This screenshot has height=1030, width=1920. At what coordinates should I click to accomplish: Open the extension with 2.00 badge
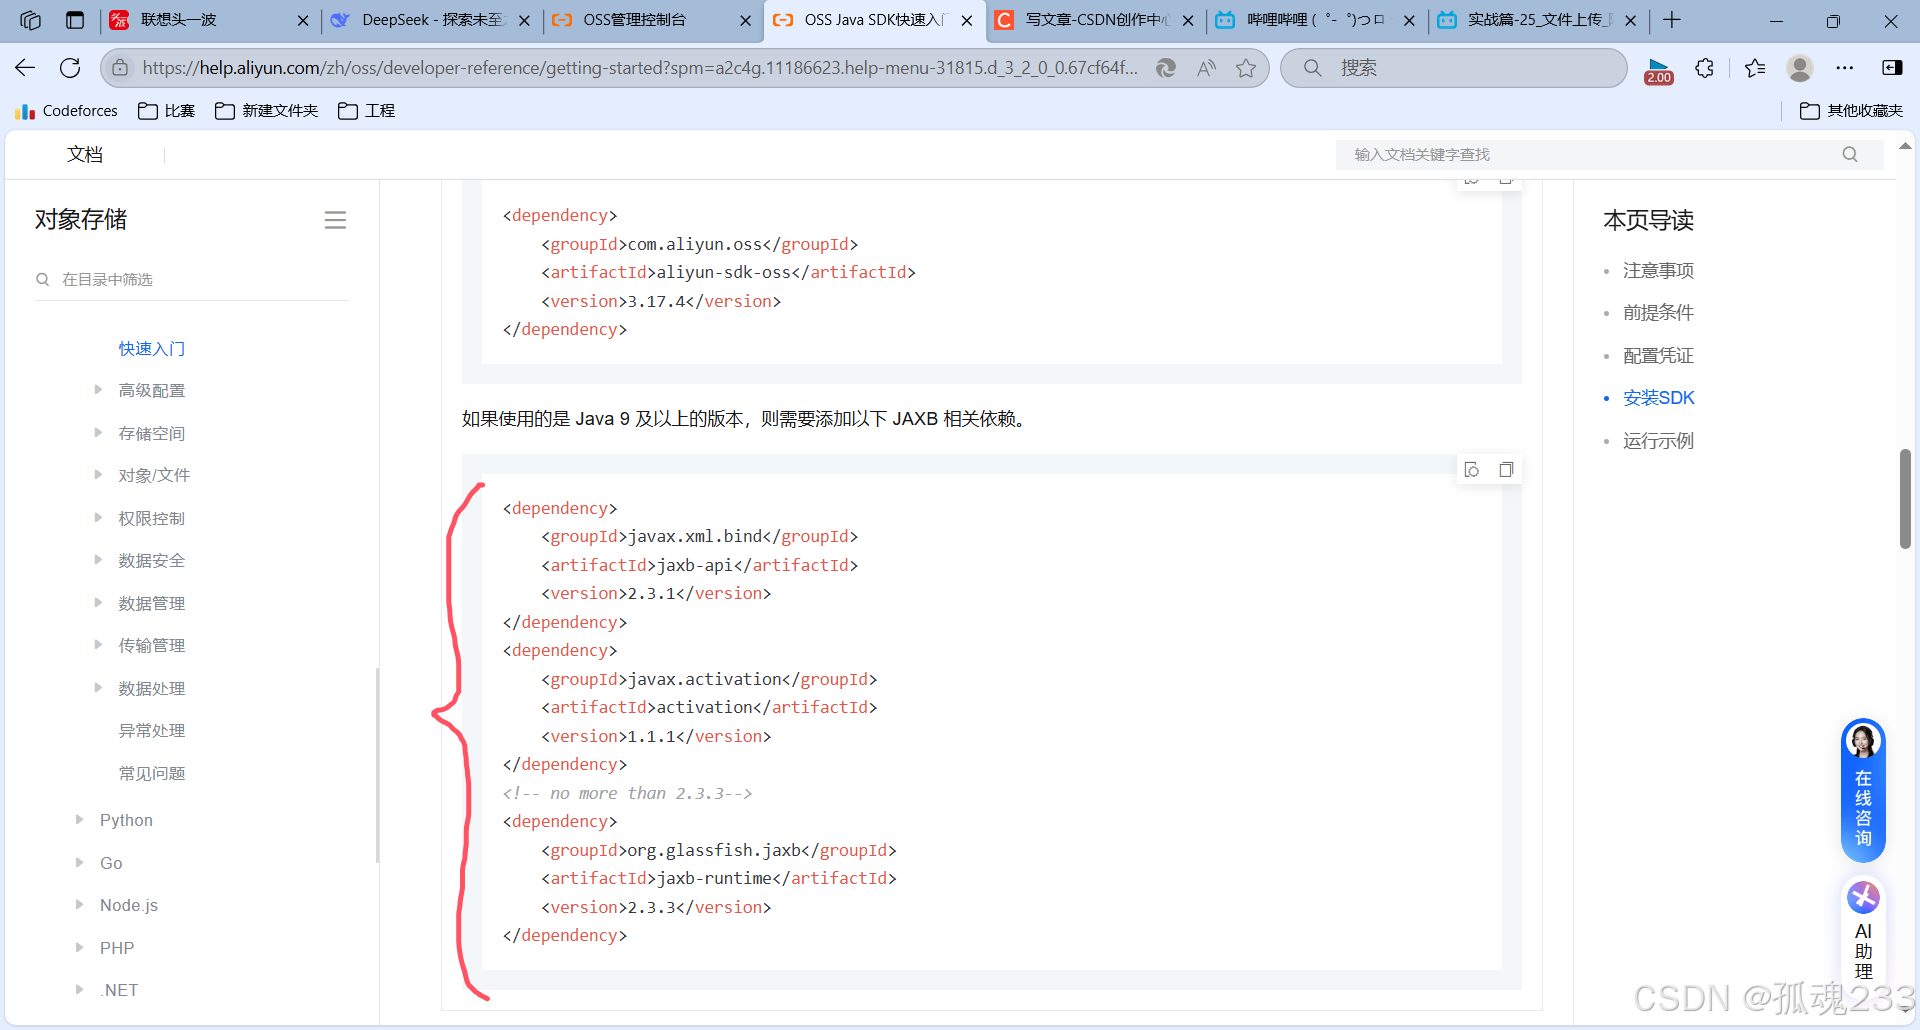coord(1659,70)
